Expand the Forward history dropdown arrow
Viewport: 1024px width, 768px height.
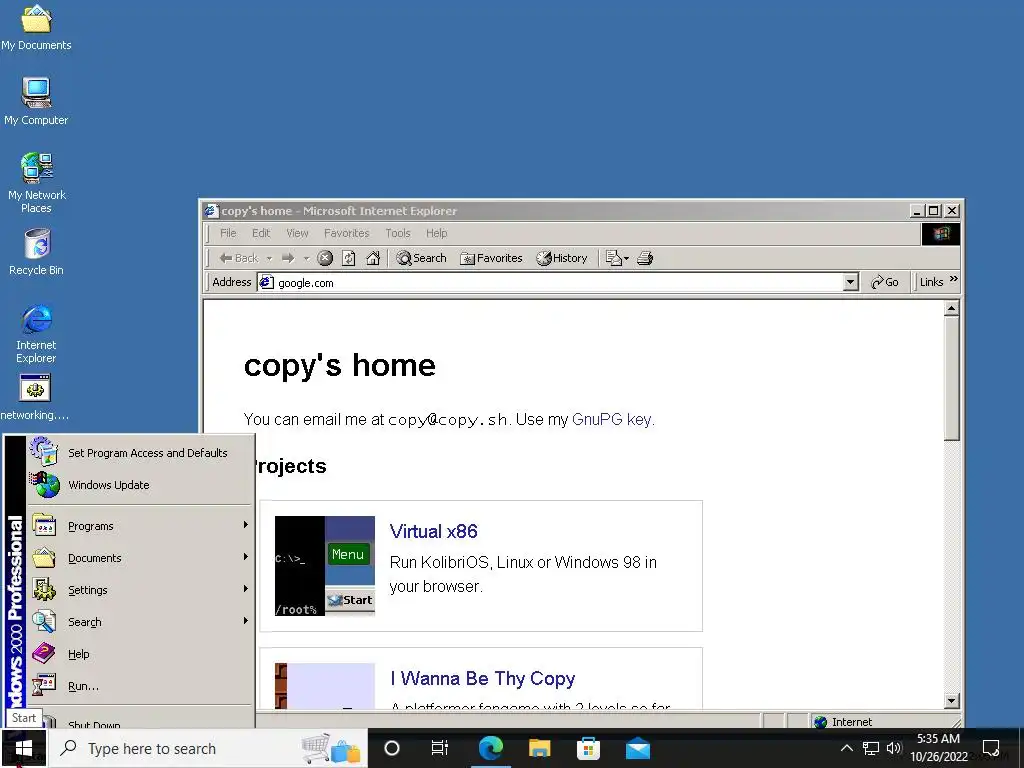[x=306, y=259]
